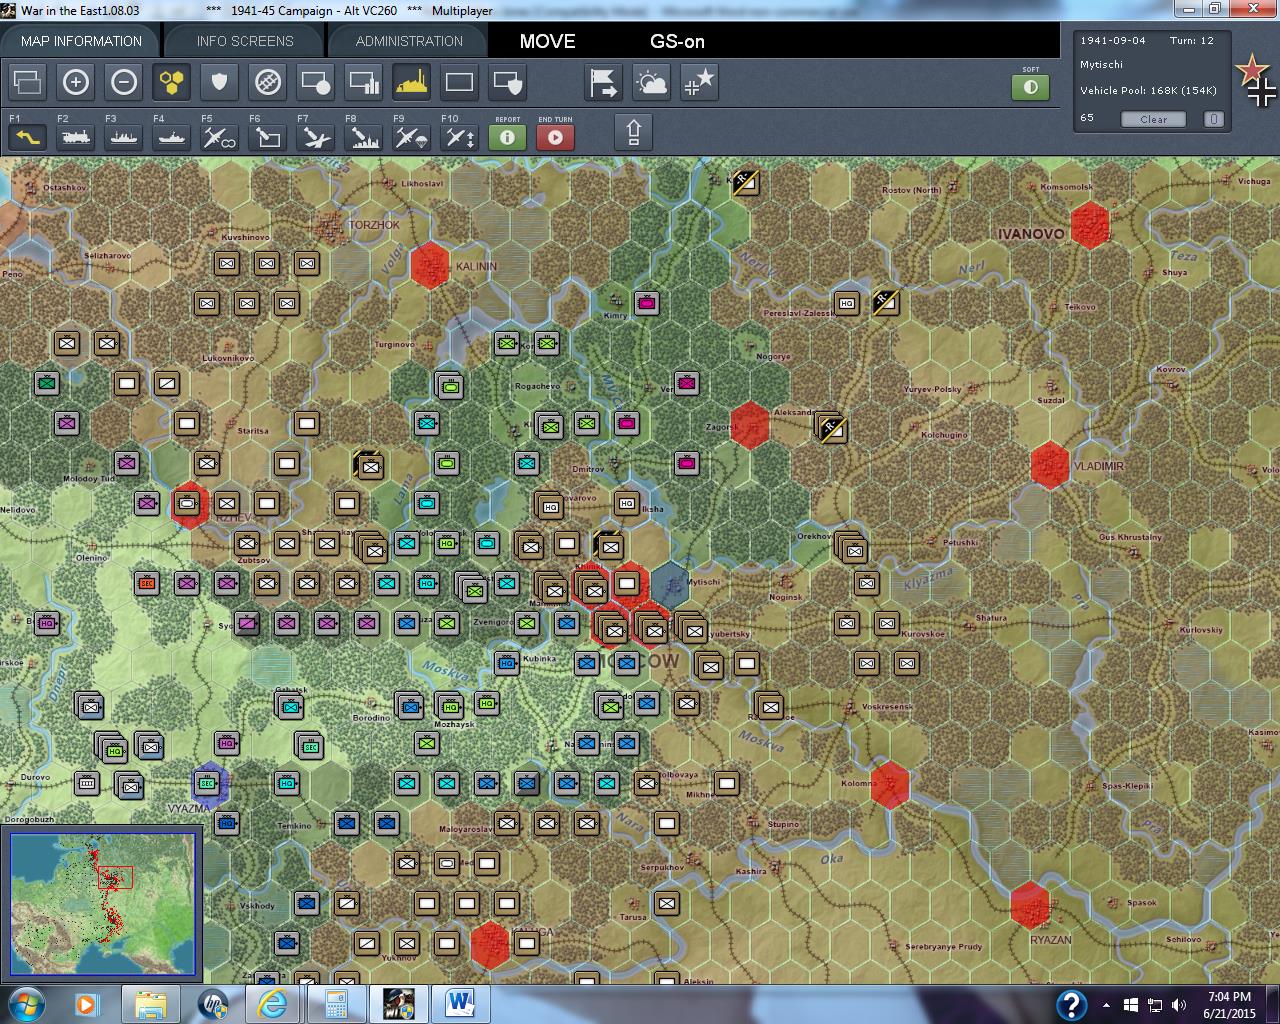Click the rectangle-with-circle unit display icon
1280x1024 pixels.
coord(315,82)
